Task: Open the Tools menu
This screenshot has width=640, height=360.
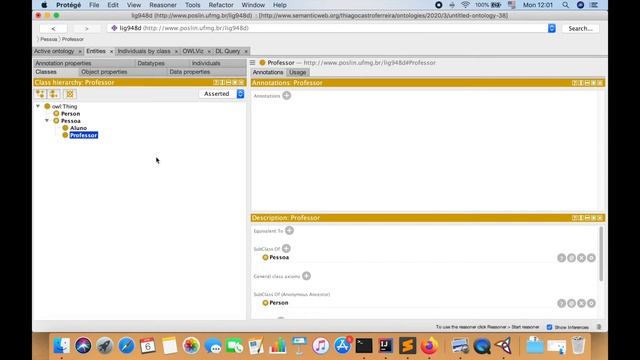Action: click(192, 5)
